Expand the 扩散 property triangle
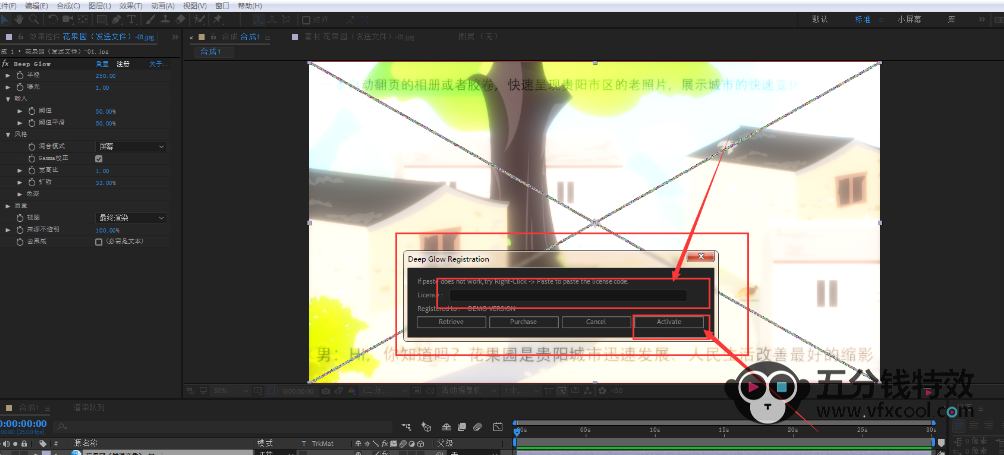This screenshot has height=455, width=1004. pos(20,182)
